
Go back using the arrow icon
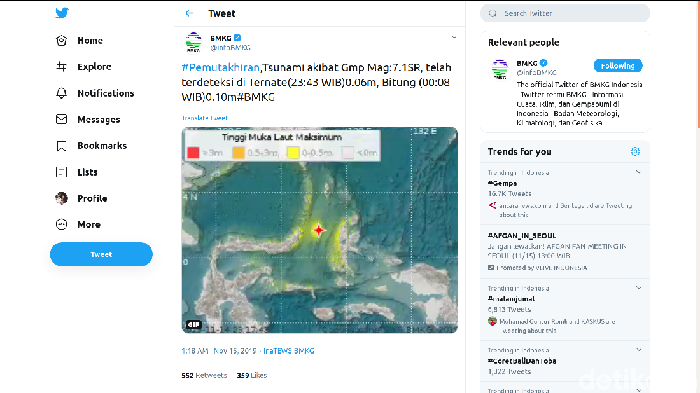189,13
